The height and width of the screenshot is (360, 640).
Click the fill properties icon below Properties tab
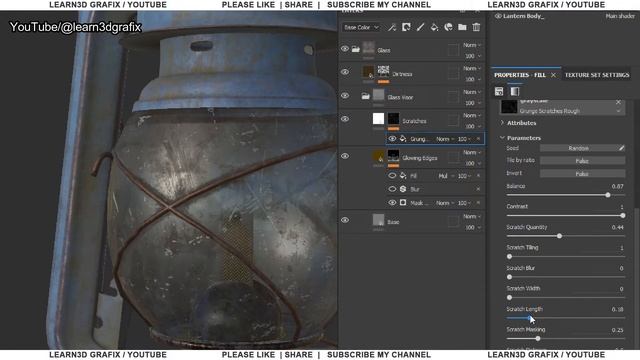point(499,91)
